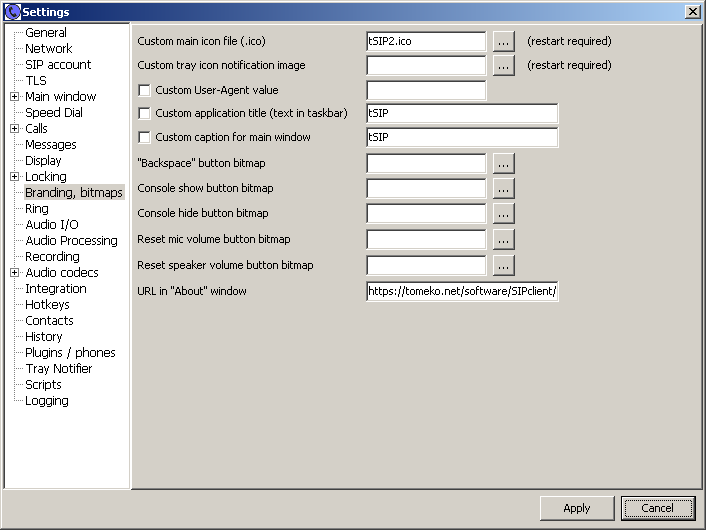
Task: Open SIP account settings
Action: (58, 64)
